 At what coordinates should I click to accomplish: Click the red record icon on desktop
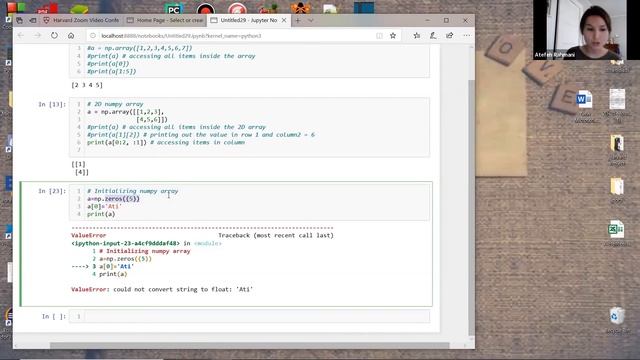205,8
